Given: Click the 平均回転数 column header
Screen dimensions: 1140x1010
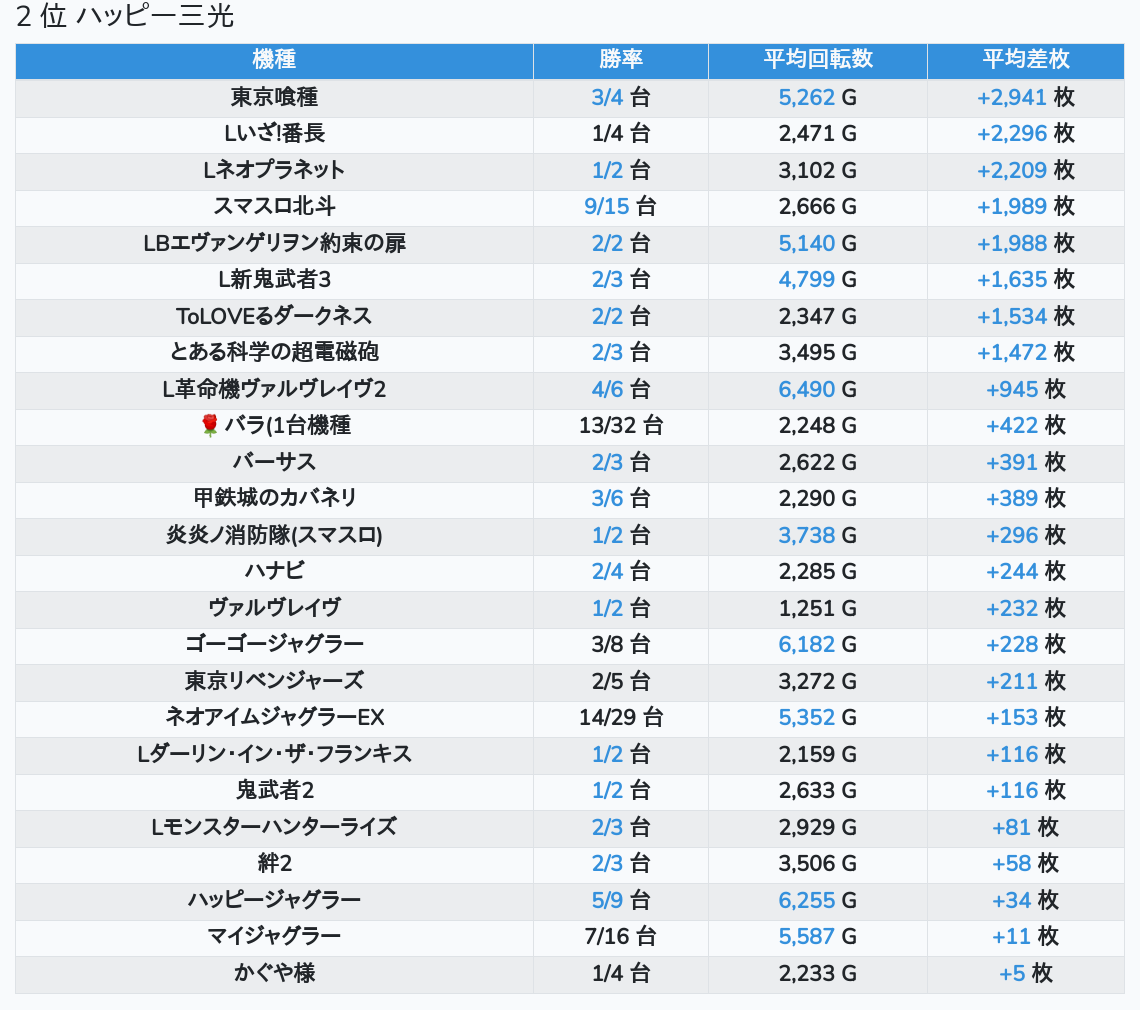Looking at the screenshot, I should pyautogui.click(x=817, y=60).
